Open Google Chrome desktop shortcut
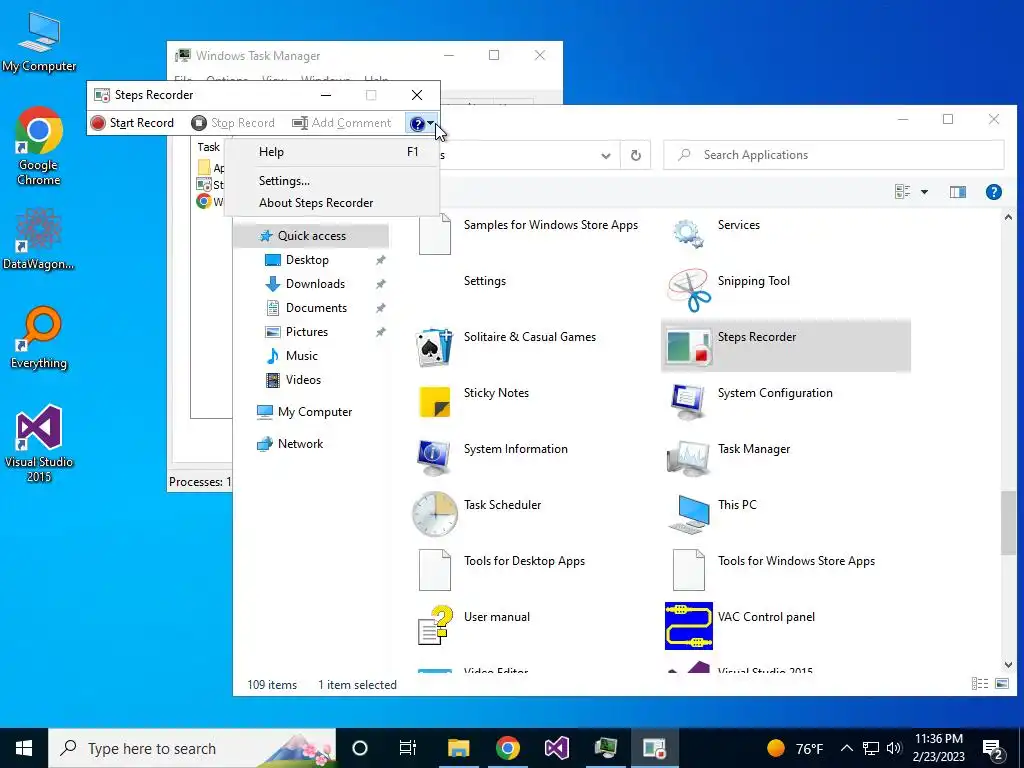1024x768 pixels. 39,146
